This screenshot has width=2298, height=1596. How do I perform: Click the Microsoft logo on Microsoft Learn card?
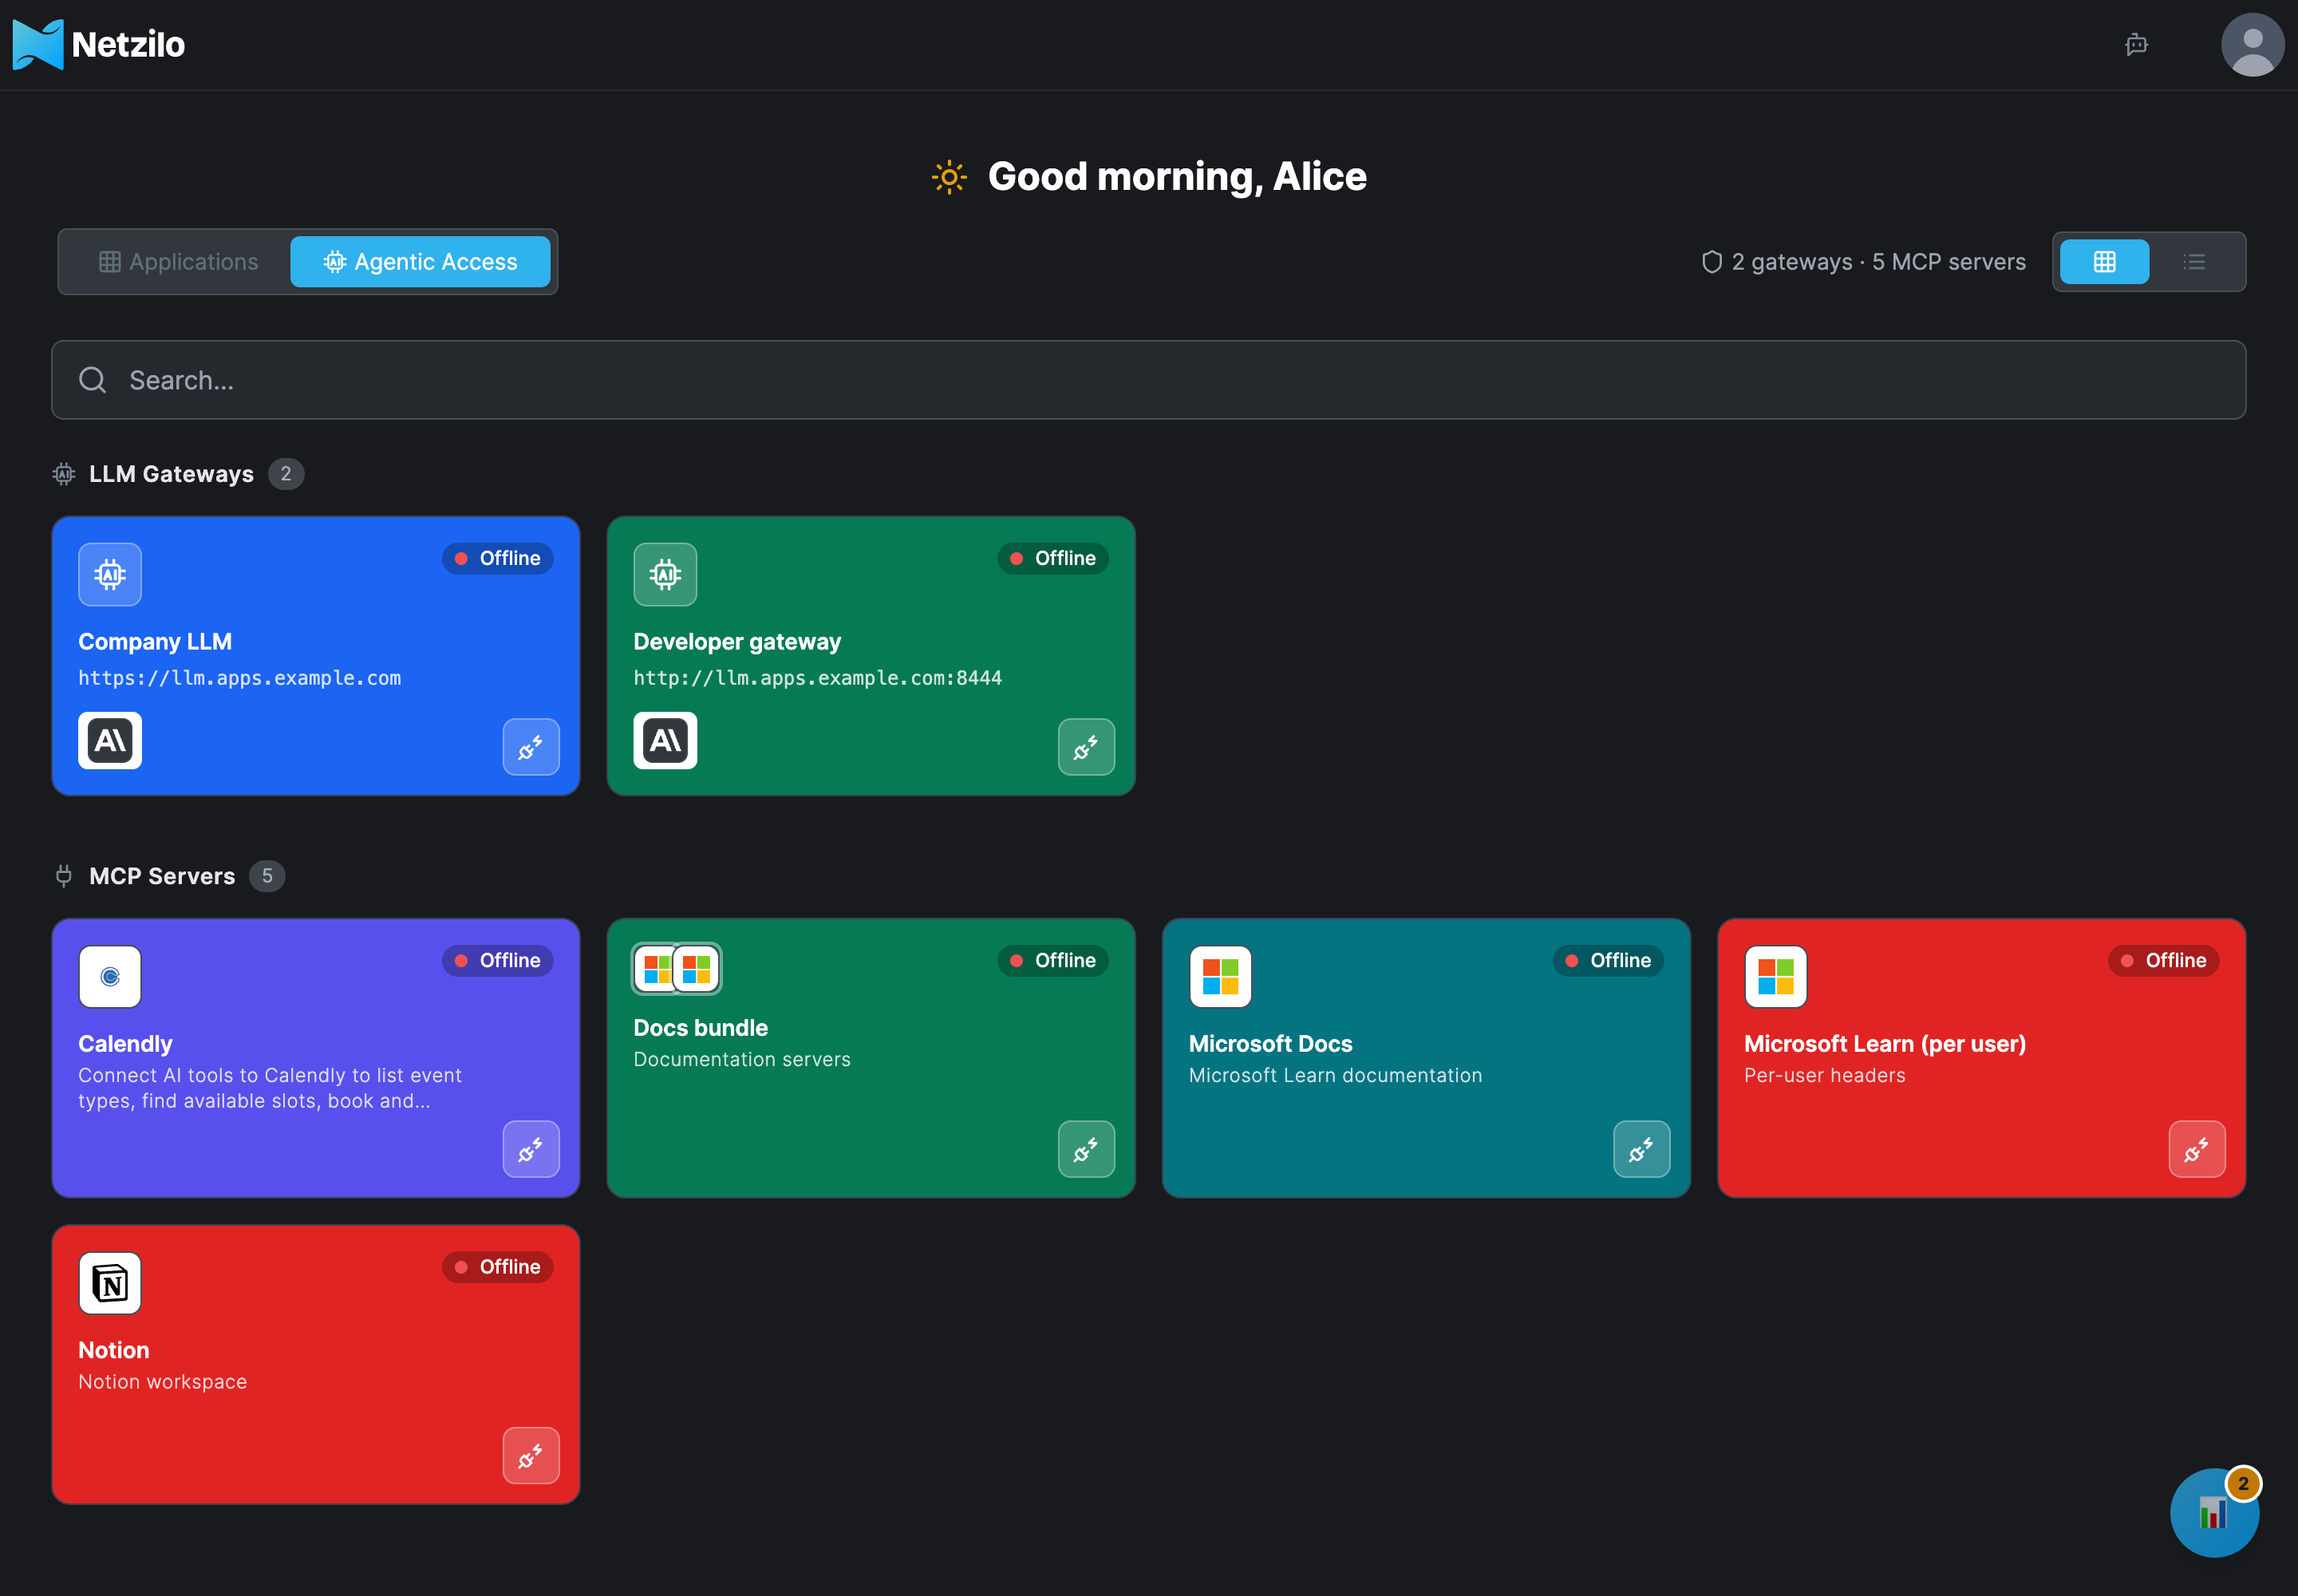[1775, 977]
